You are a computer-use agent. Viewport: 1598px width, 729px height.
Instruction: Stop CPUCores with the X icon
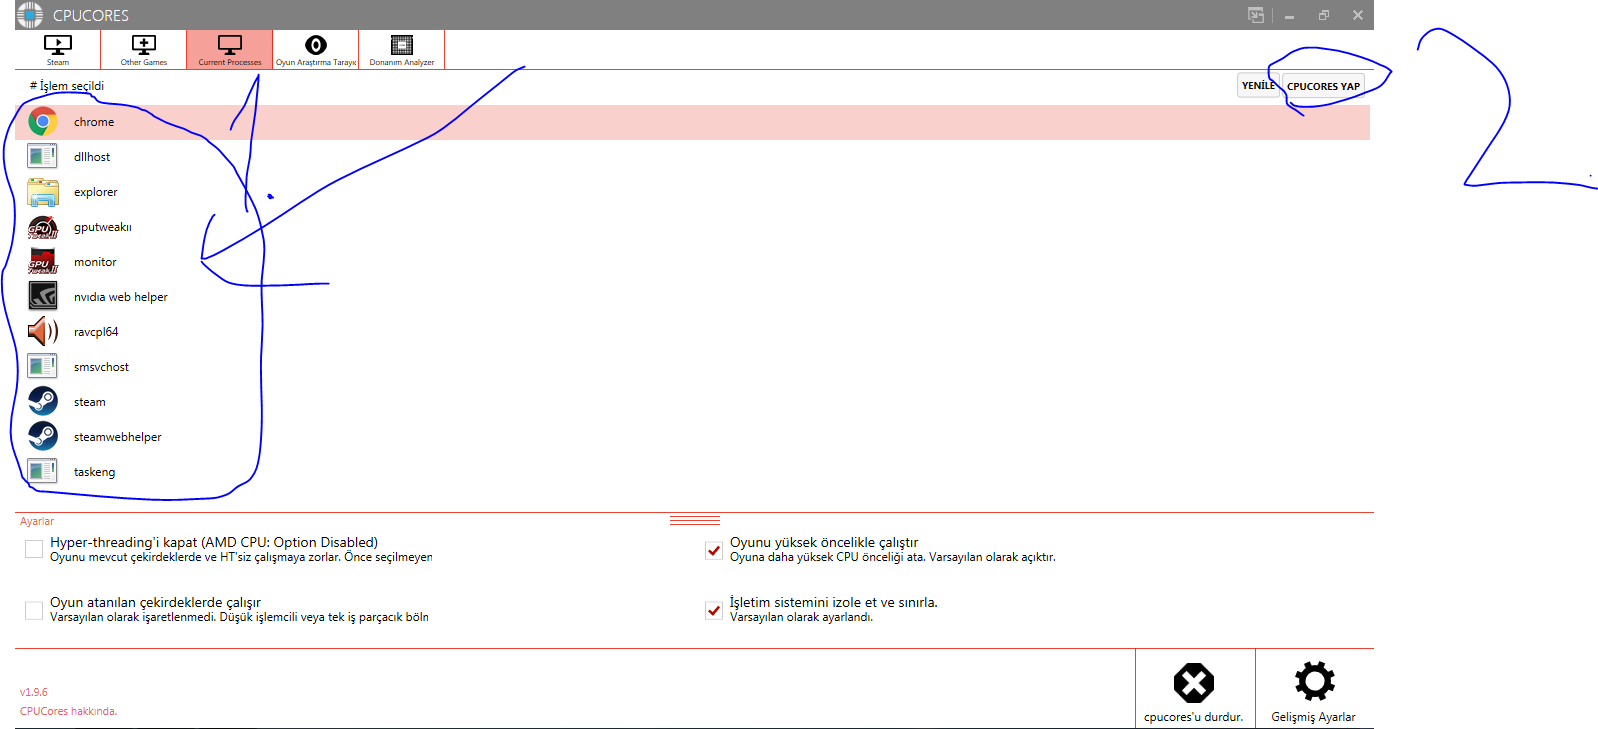click(1194, 683)
